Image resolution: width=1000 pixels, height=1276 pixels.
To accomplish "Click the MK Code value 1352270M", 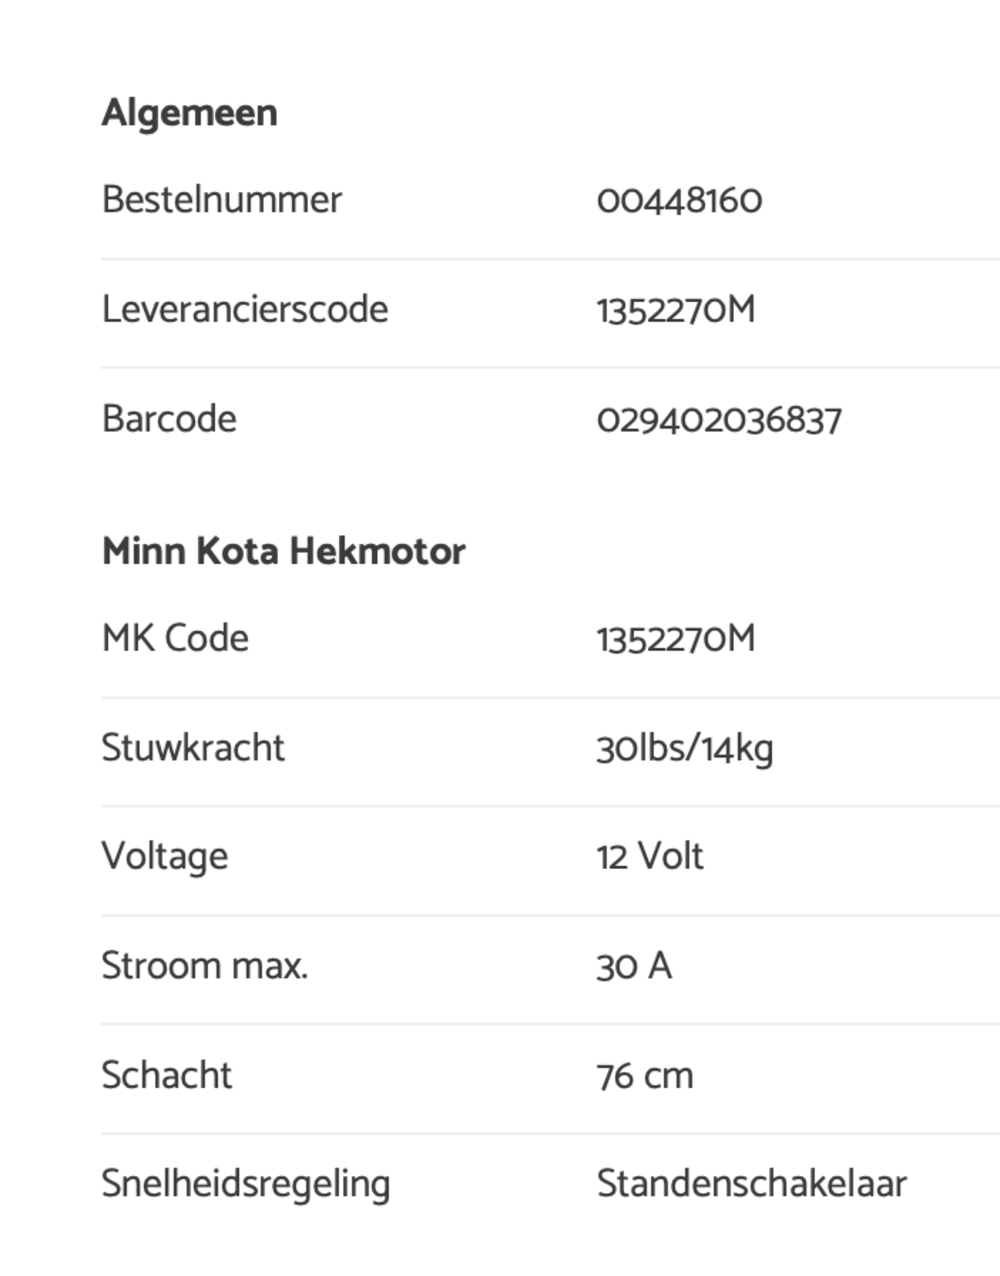I will (x=675, y=640).
